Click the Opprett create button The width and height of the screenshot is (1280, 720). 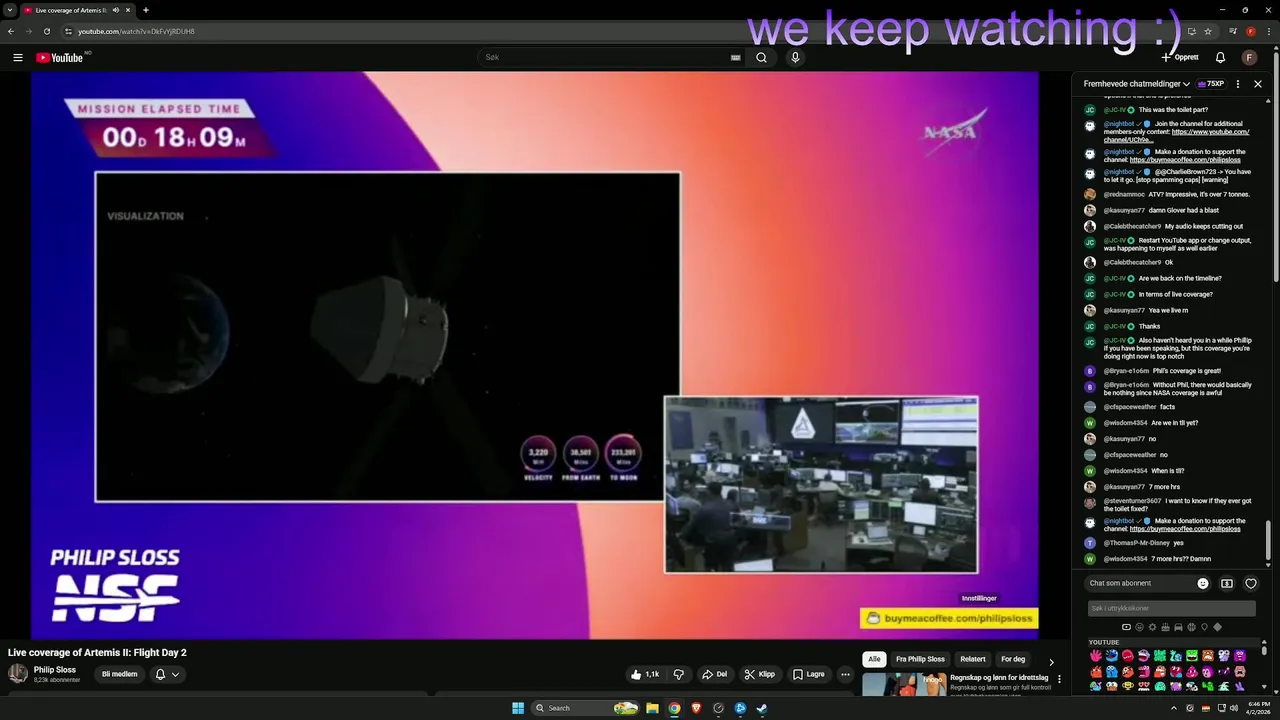point(1179,58)
